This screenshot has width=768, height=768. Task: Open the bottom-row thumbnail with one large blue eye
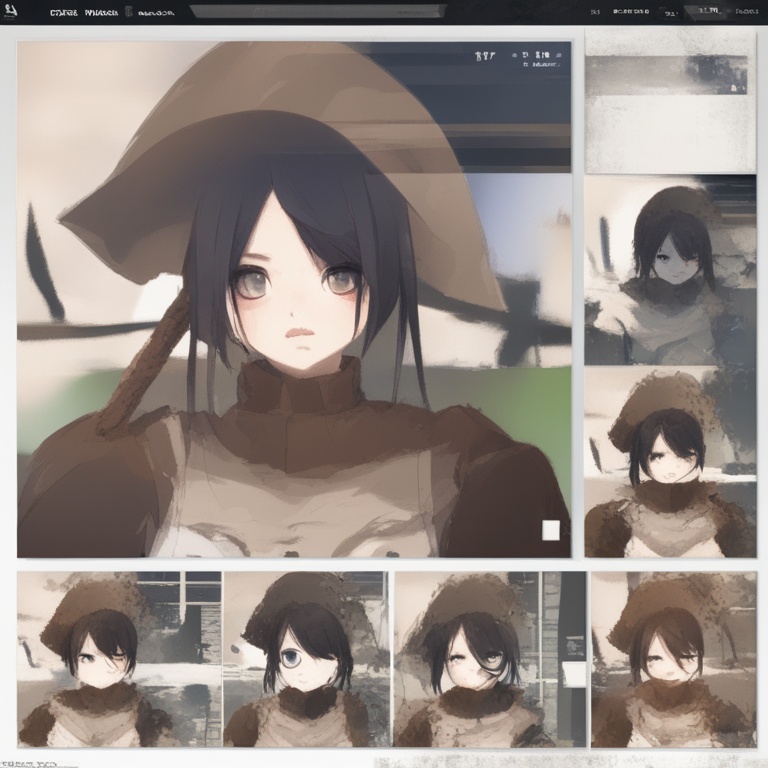pyautogui.click(x=306, y=659)
